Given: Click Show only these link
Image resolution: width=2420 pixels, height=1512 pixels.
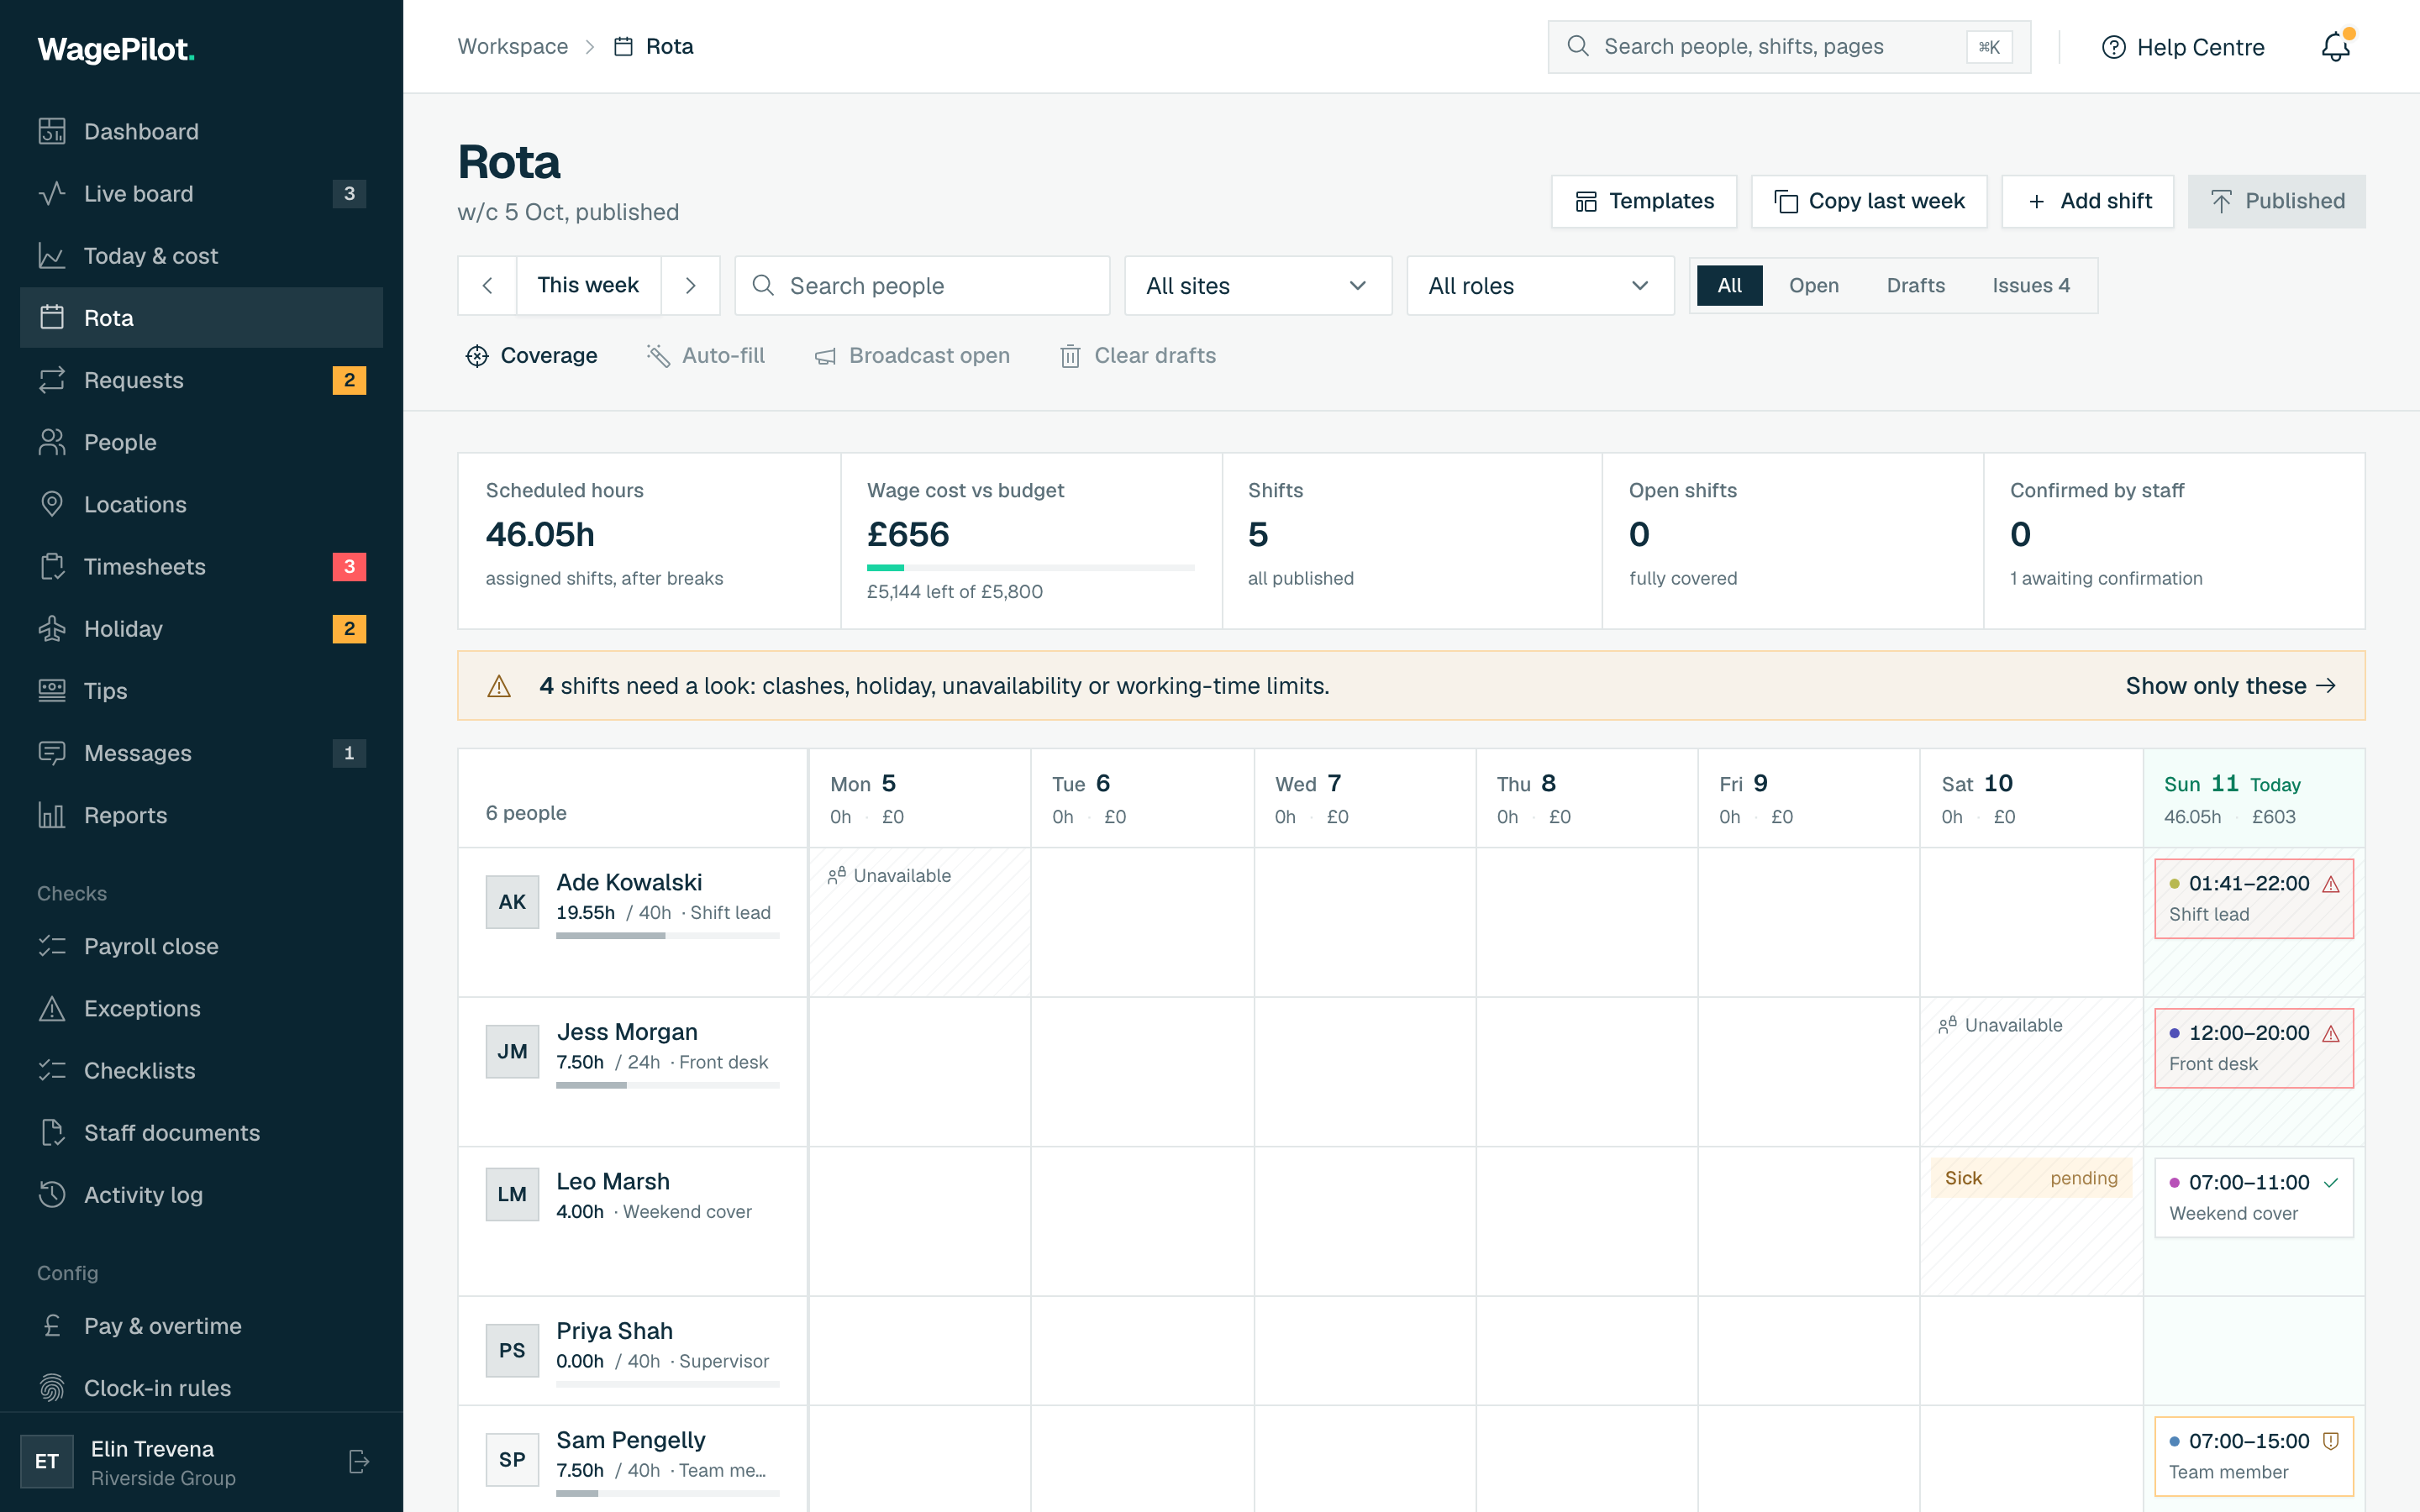Looking at the screenshot, I should click(x=2230, y=686).
